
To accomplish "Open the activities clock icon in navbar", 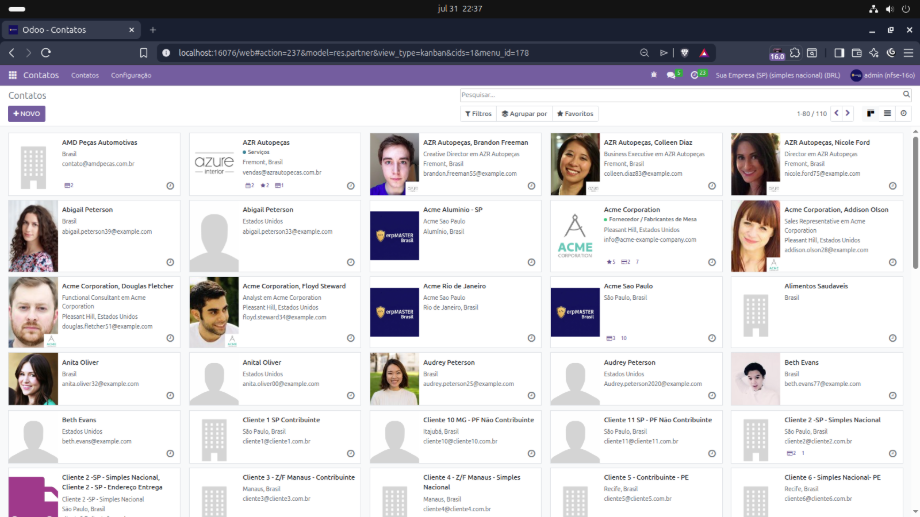I will (x=695, y=75).
